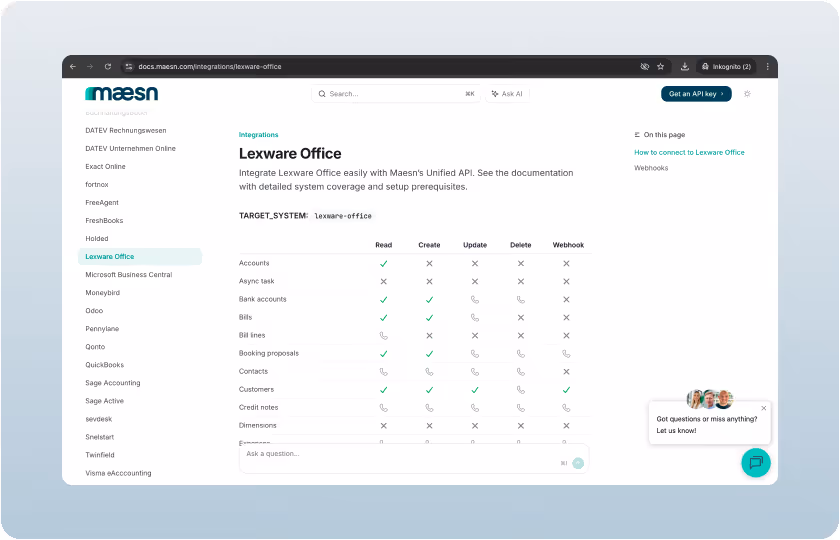Go to QuickBooks integration
Viewport: 840px width, 540px height.
[104, 365]
